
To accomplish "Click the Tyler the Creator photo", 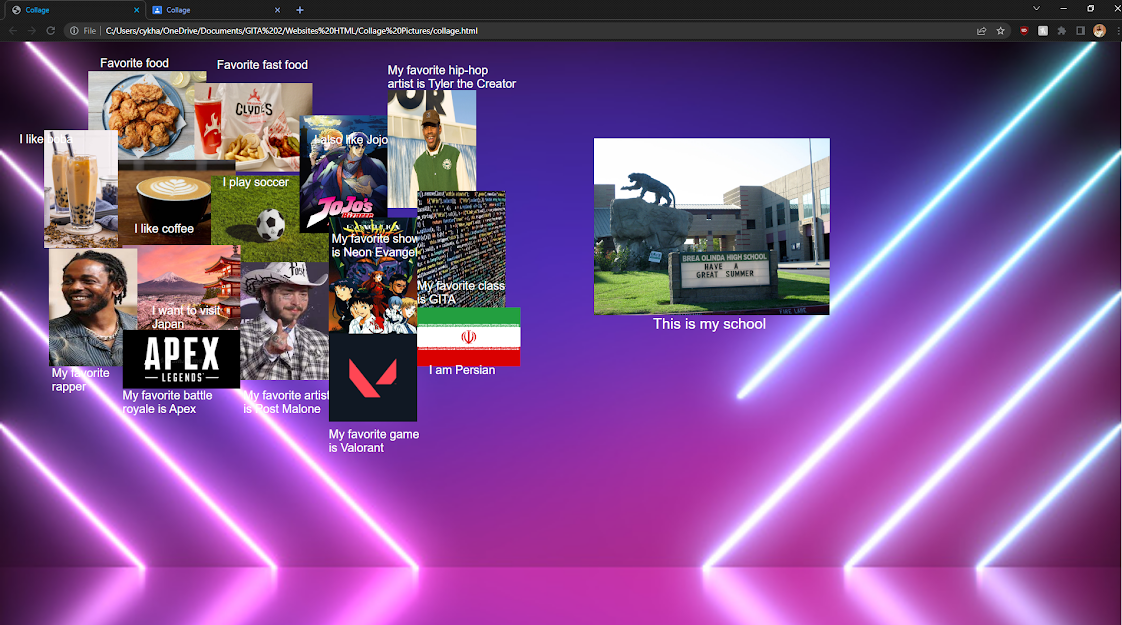I will click(431, 148).
